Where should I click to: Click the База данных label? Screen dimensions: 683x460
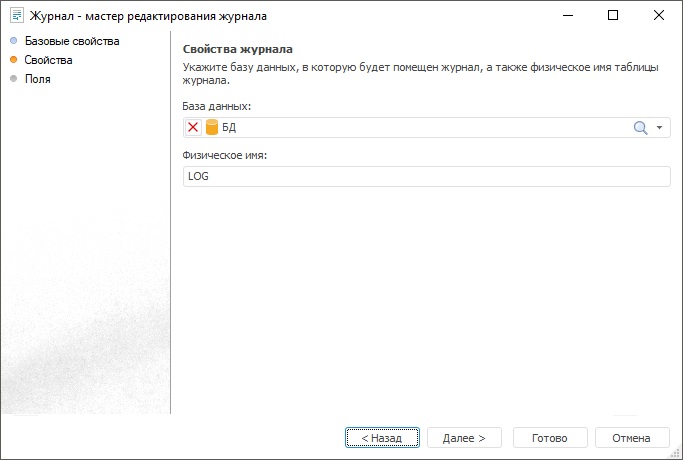(x=216, y=105)
